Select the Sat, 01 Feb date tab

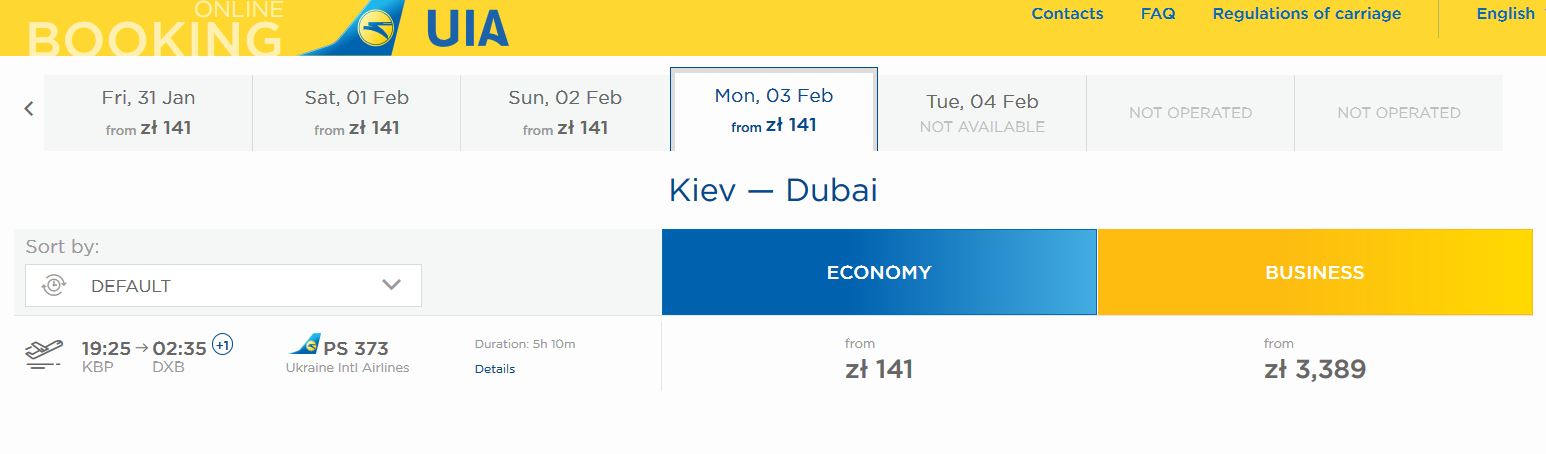pyautogui.click(x=357, y=113)
